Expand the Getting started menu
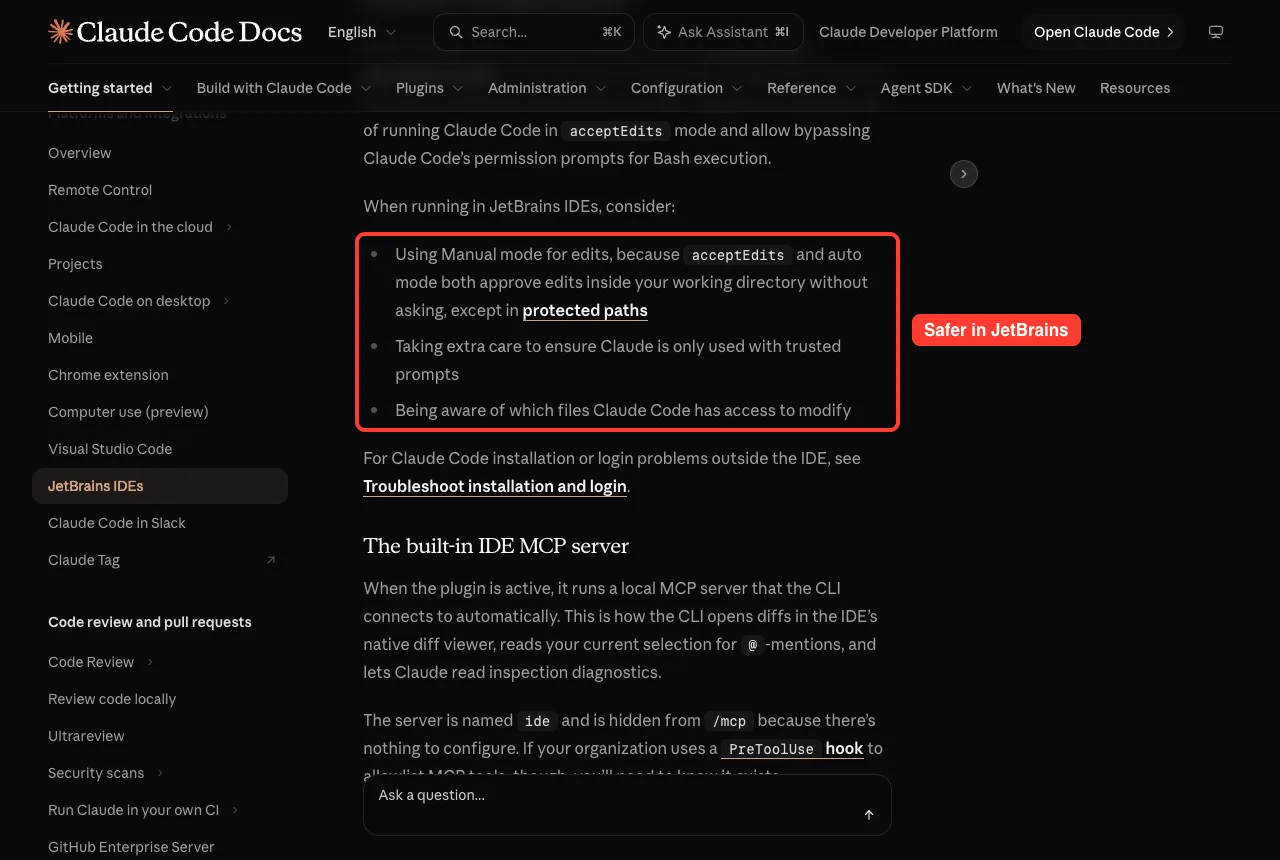The image size is (1280, 860). click(x=110, y=88)
